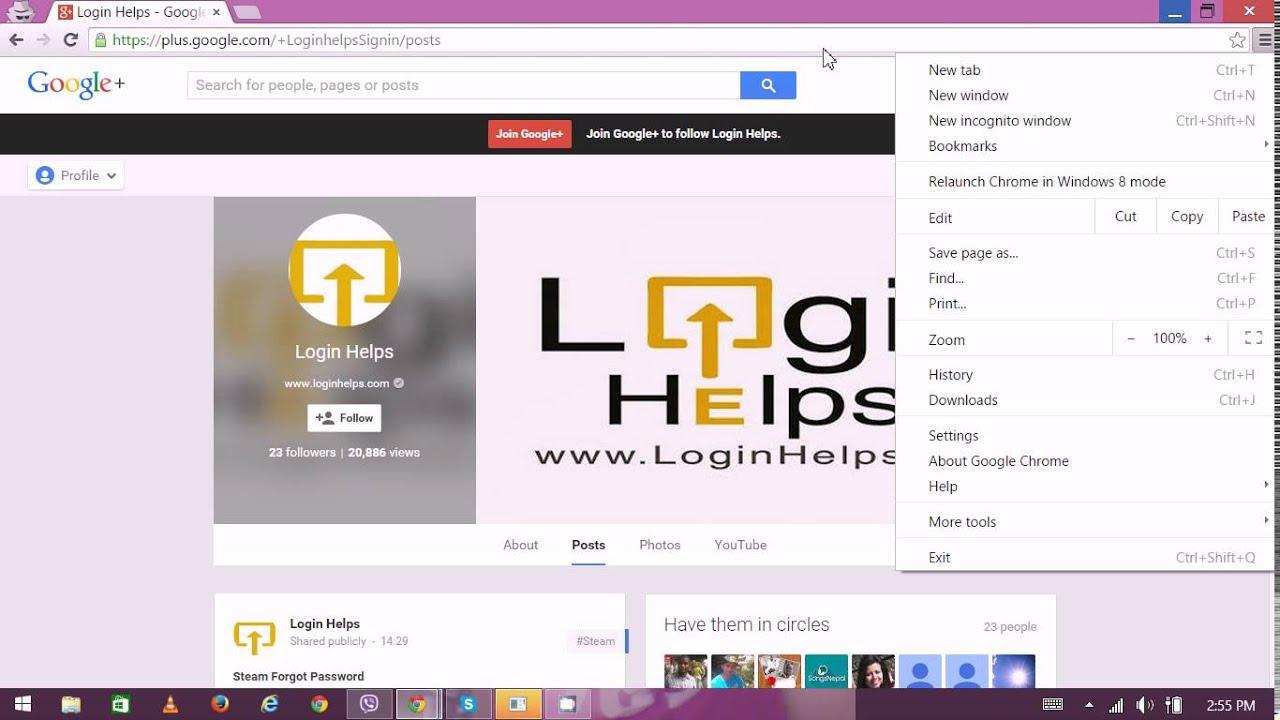Open Settings from the Chrome menu
This screenshot has height=720, width=1280.
[x=1085, y=436]
